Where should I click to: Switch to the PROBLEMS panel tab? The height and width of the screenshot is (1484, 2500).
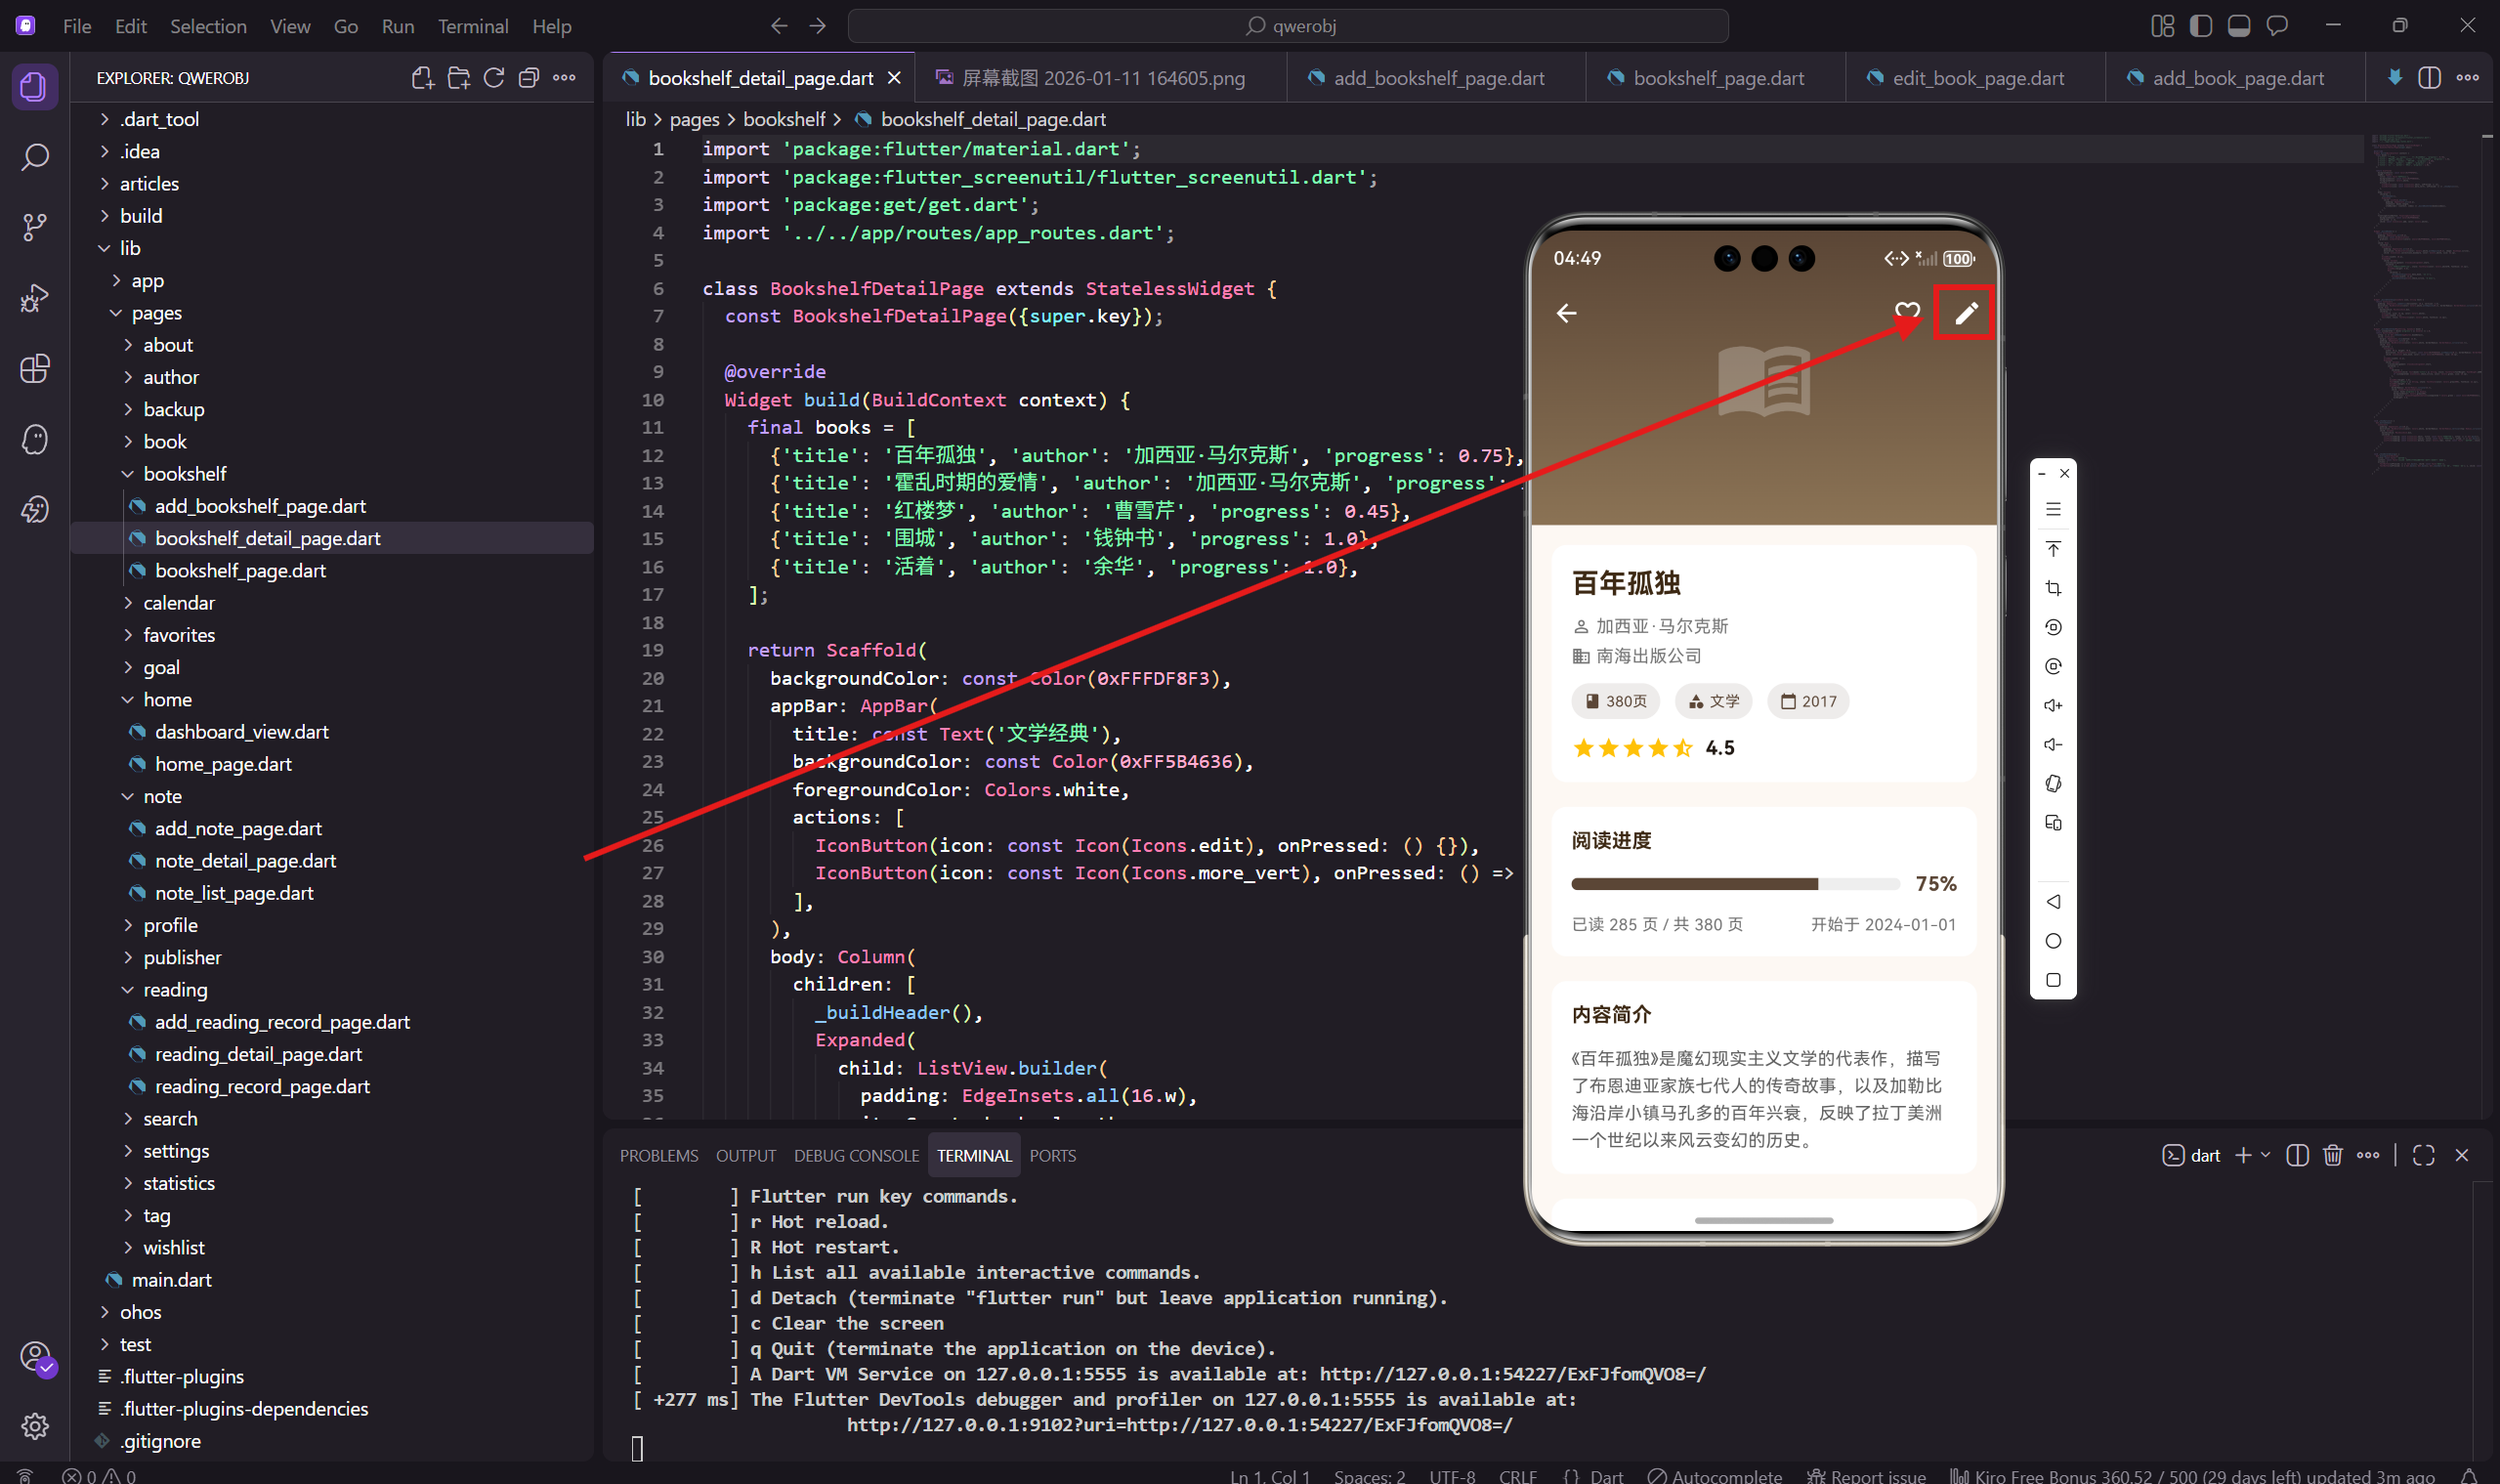tap(659, 1156)
